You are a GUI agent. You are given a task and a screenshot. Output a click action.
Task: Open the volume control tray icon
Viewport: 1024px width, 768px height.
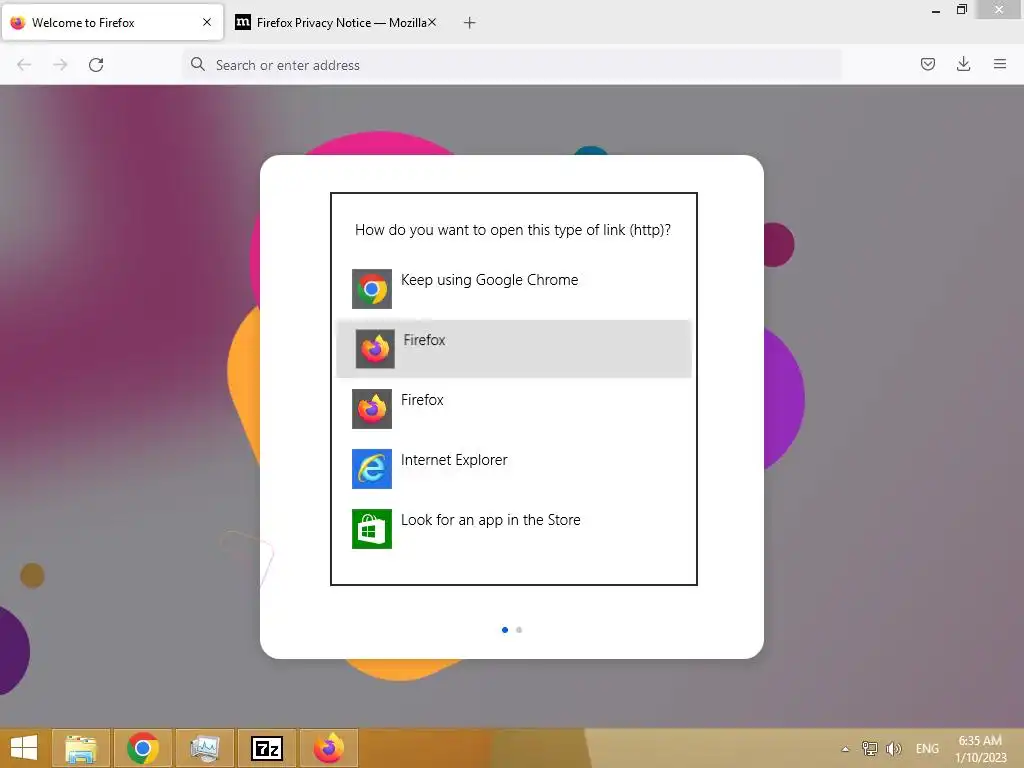893,748
